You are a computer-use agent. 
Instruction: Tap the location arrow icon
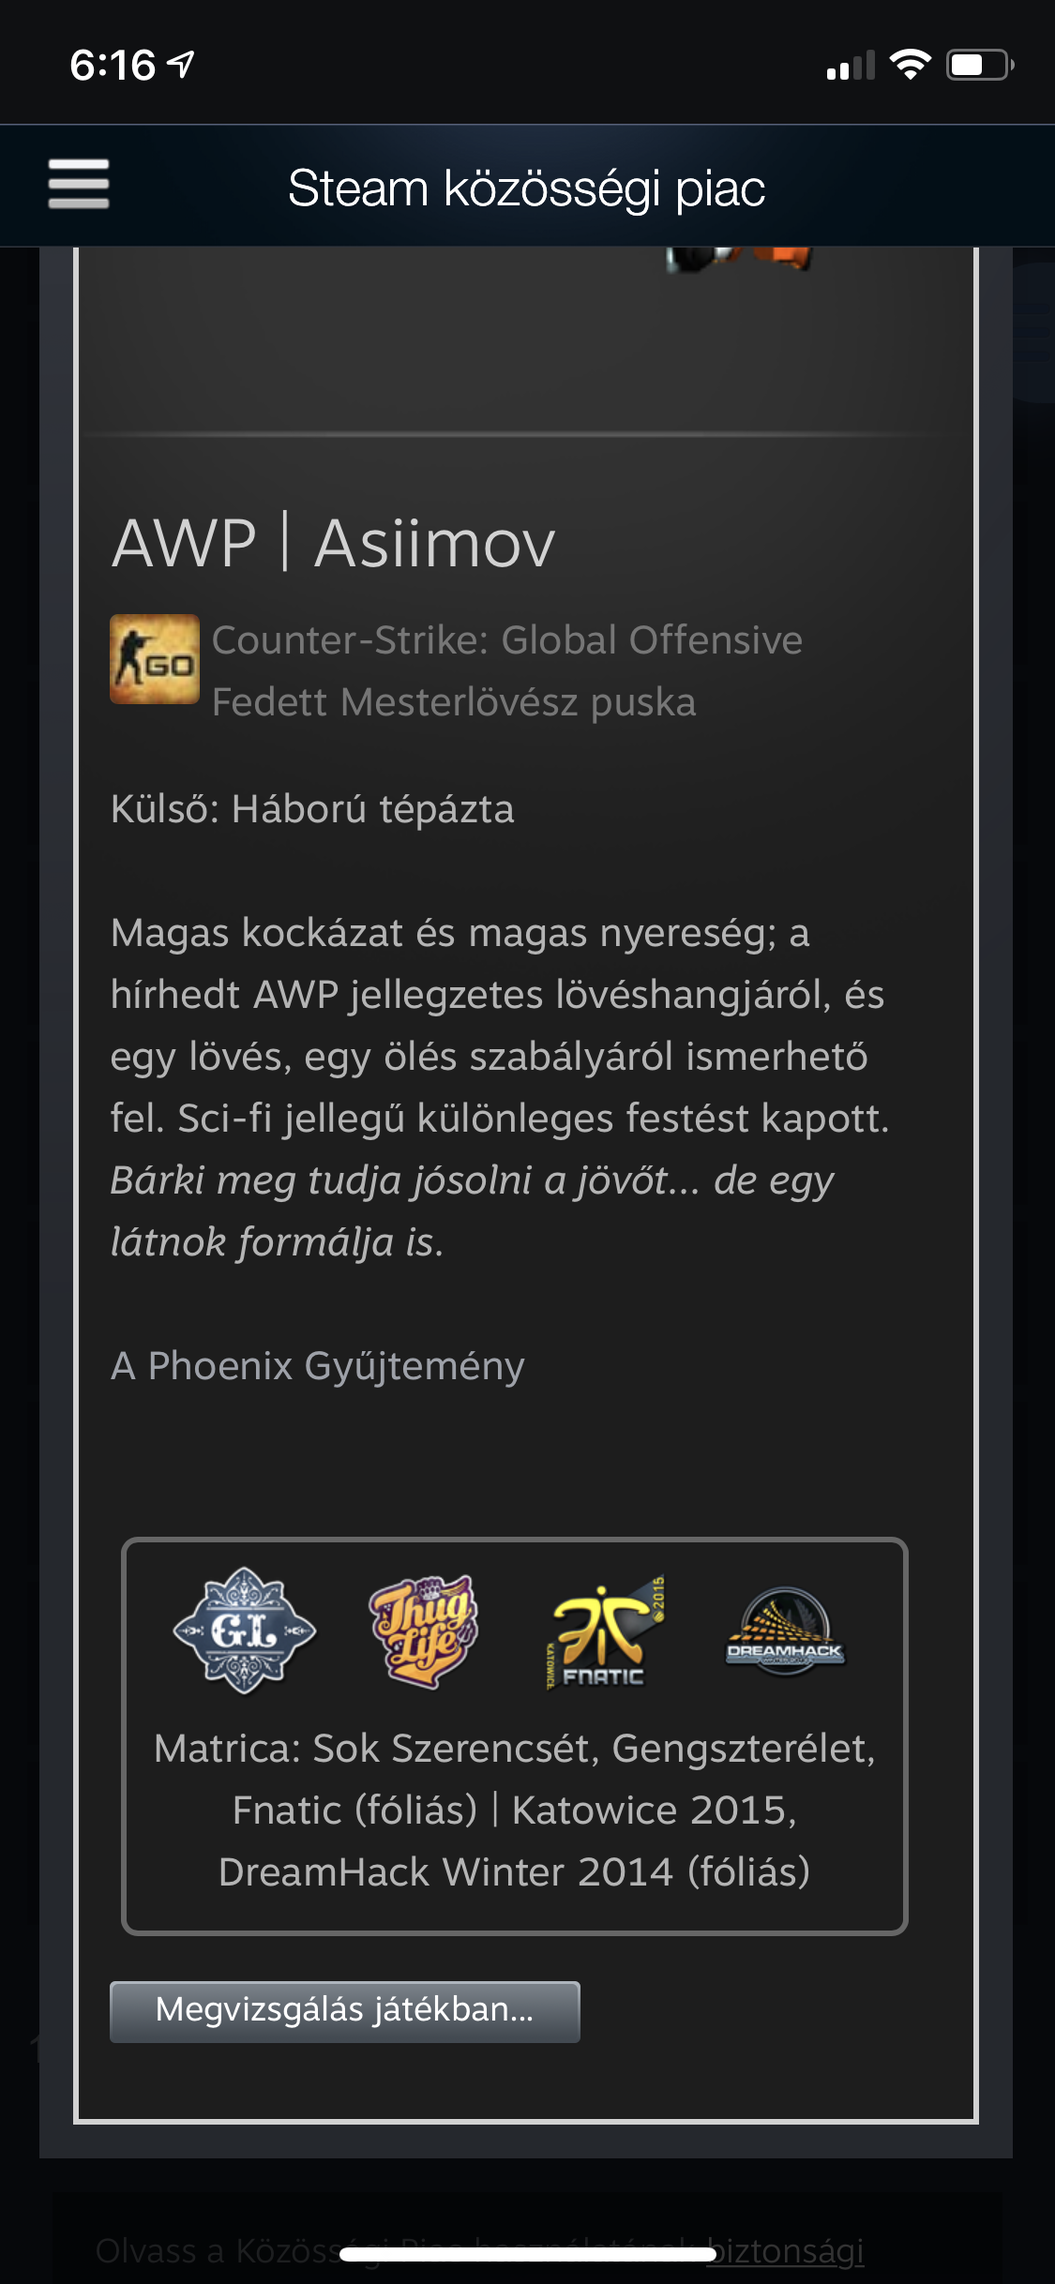(180, 65)
